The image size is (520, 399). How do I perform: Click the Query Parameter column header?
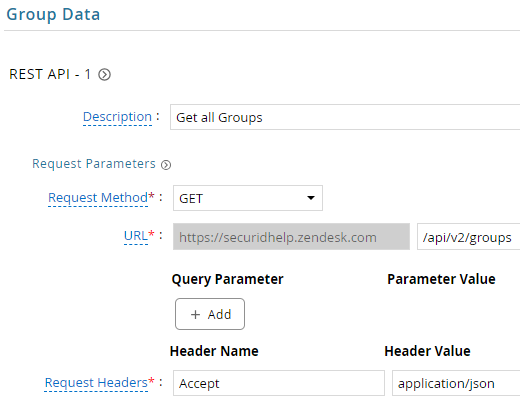pos(227,279)
